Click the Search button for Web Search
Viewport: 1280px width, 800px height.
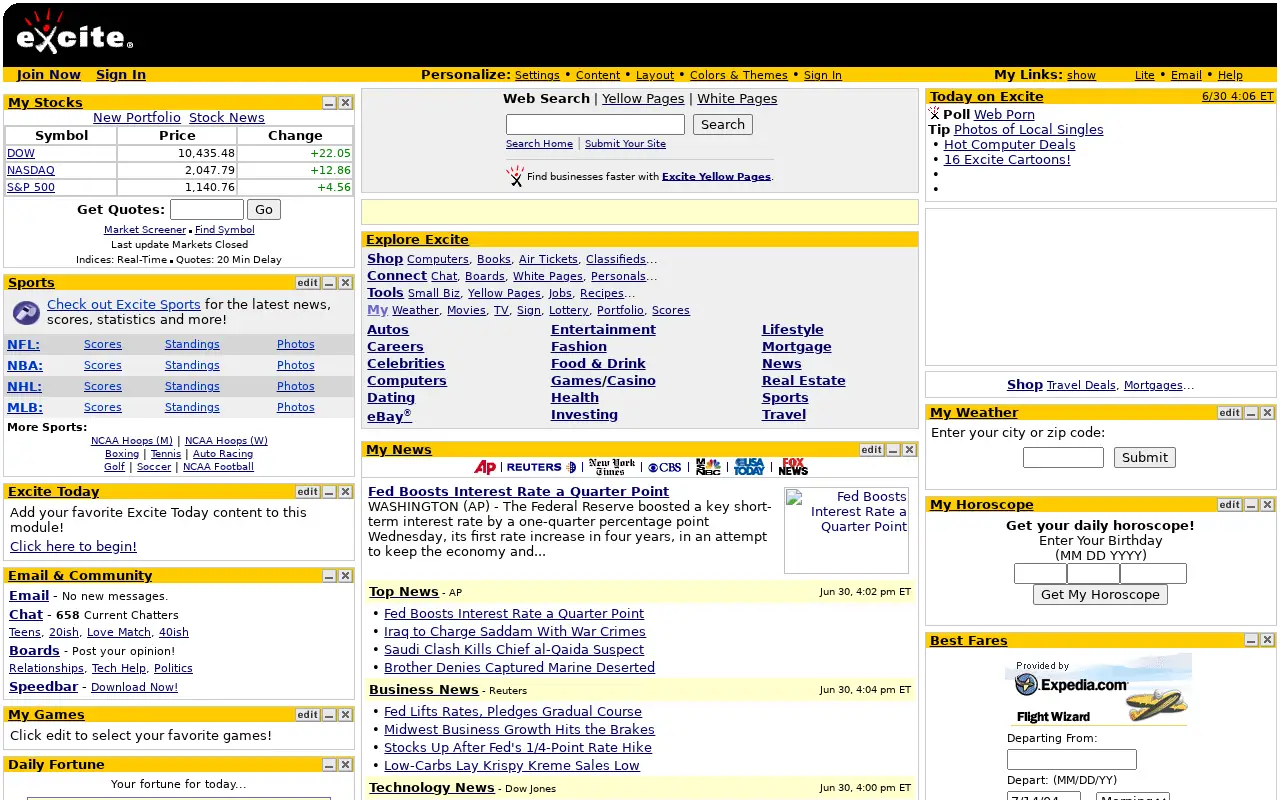723,125
